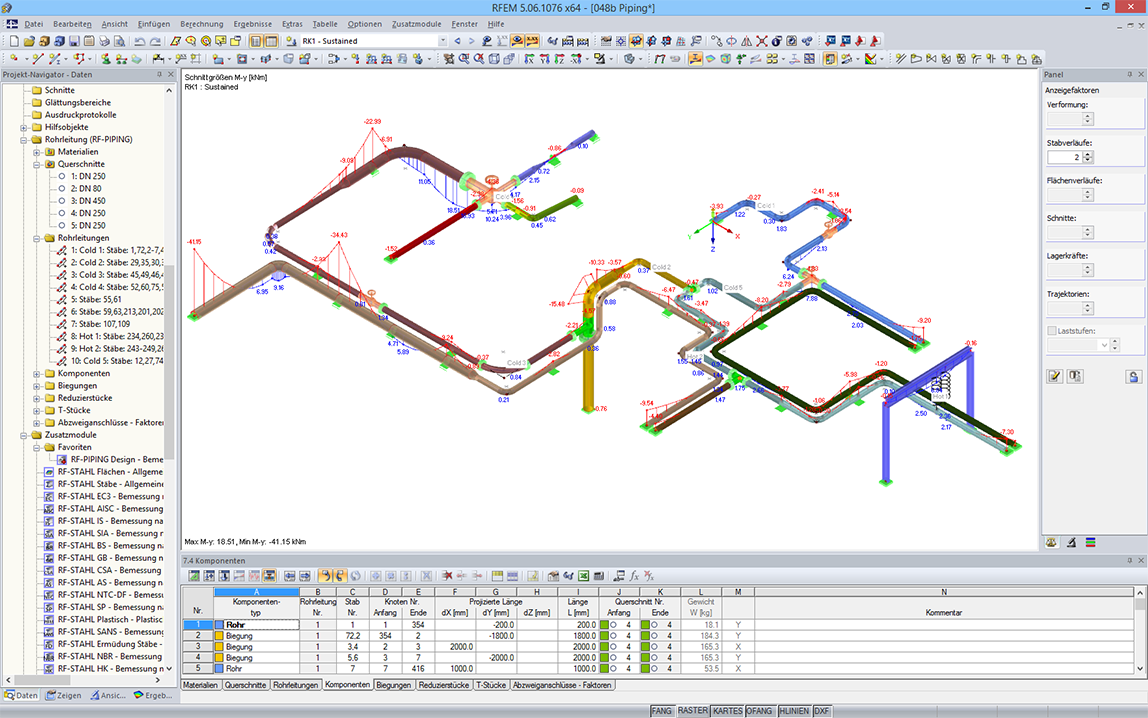Viewport: 1148px width, 718px height.
Task: Click the red X delete row icon
Action: 448,576
